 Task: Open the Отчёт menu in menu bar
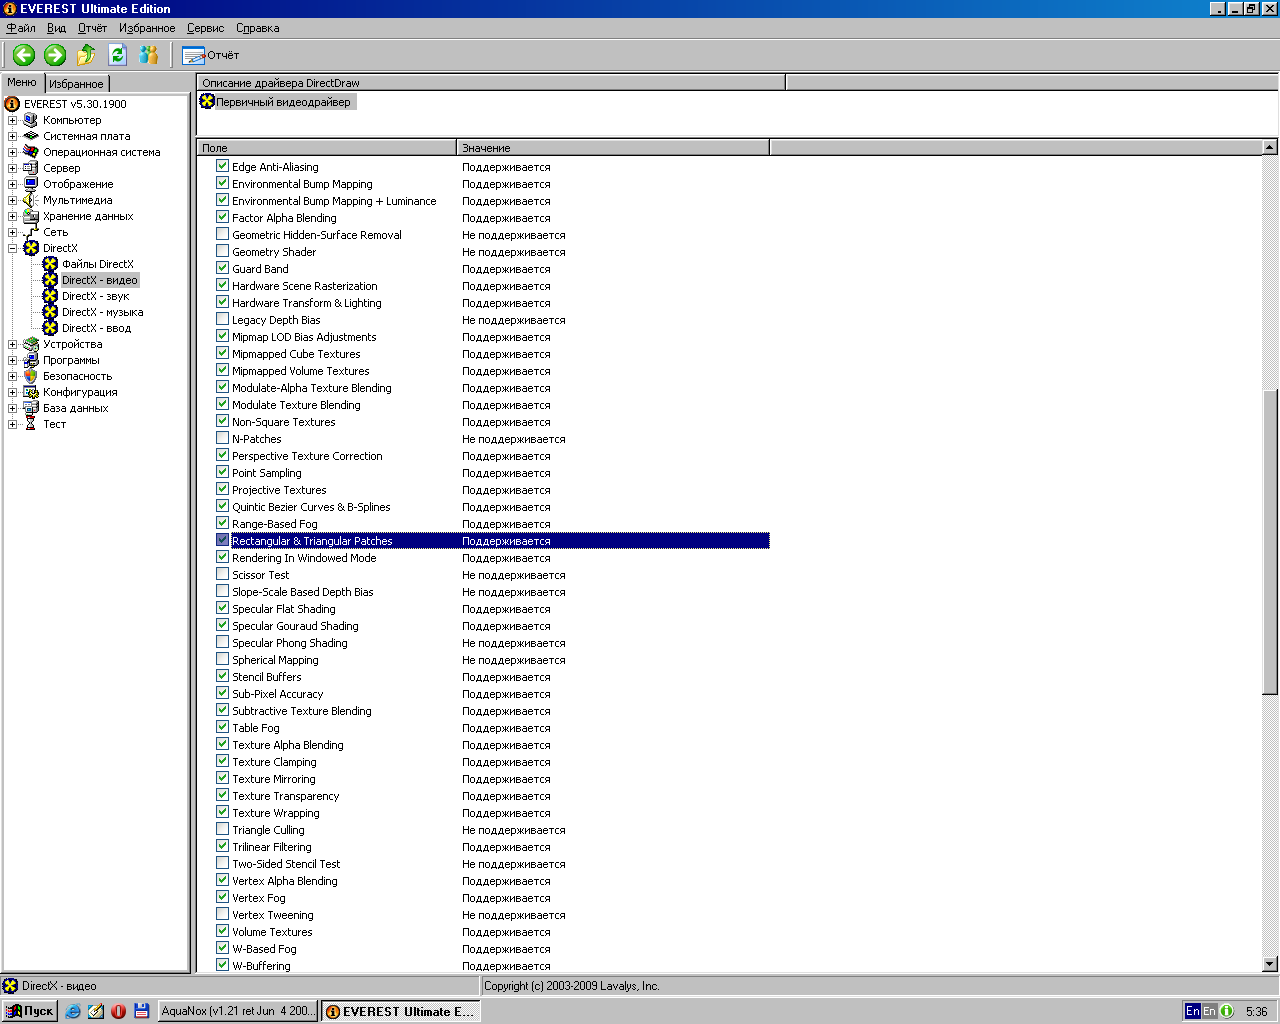pos(92,28)
